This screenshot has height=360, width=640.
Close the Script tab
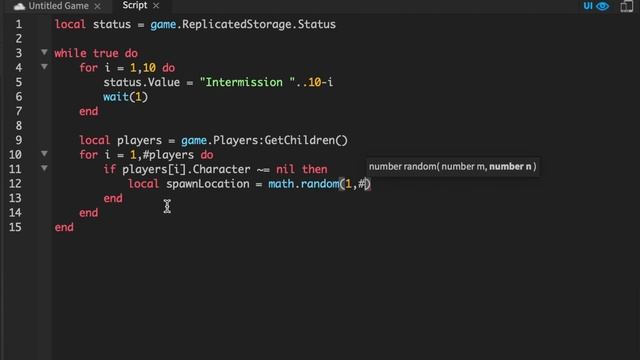[x=156, y=6]
